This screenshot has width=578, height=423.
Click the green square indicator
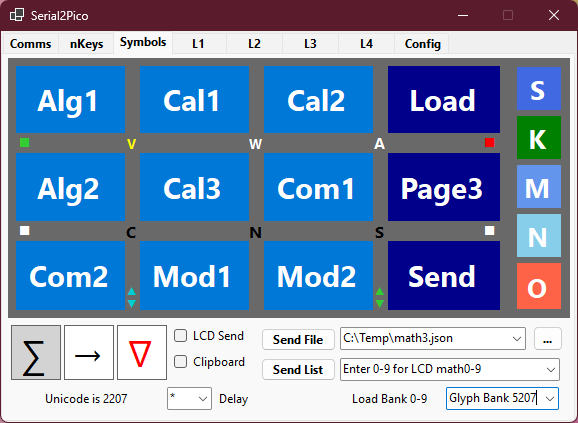pos(24,143)
